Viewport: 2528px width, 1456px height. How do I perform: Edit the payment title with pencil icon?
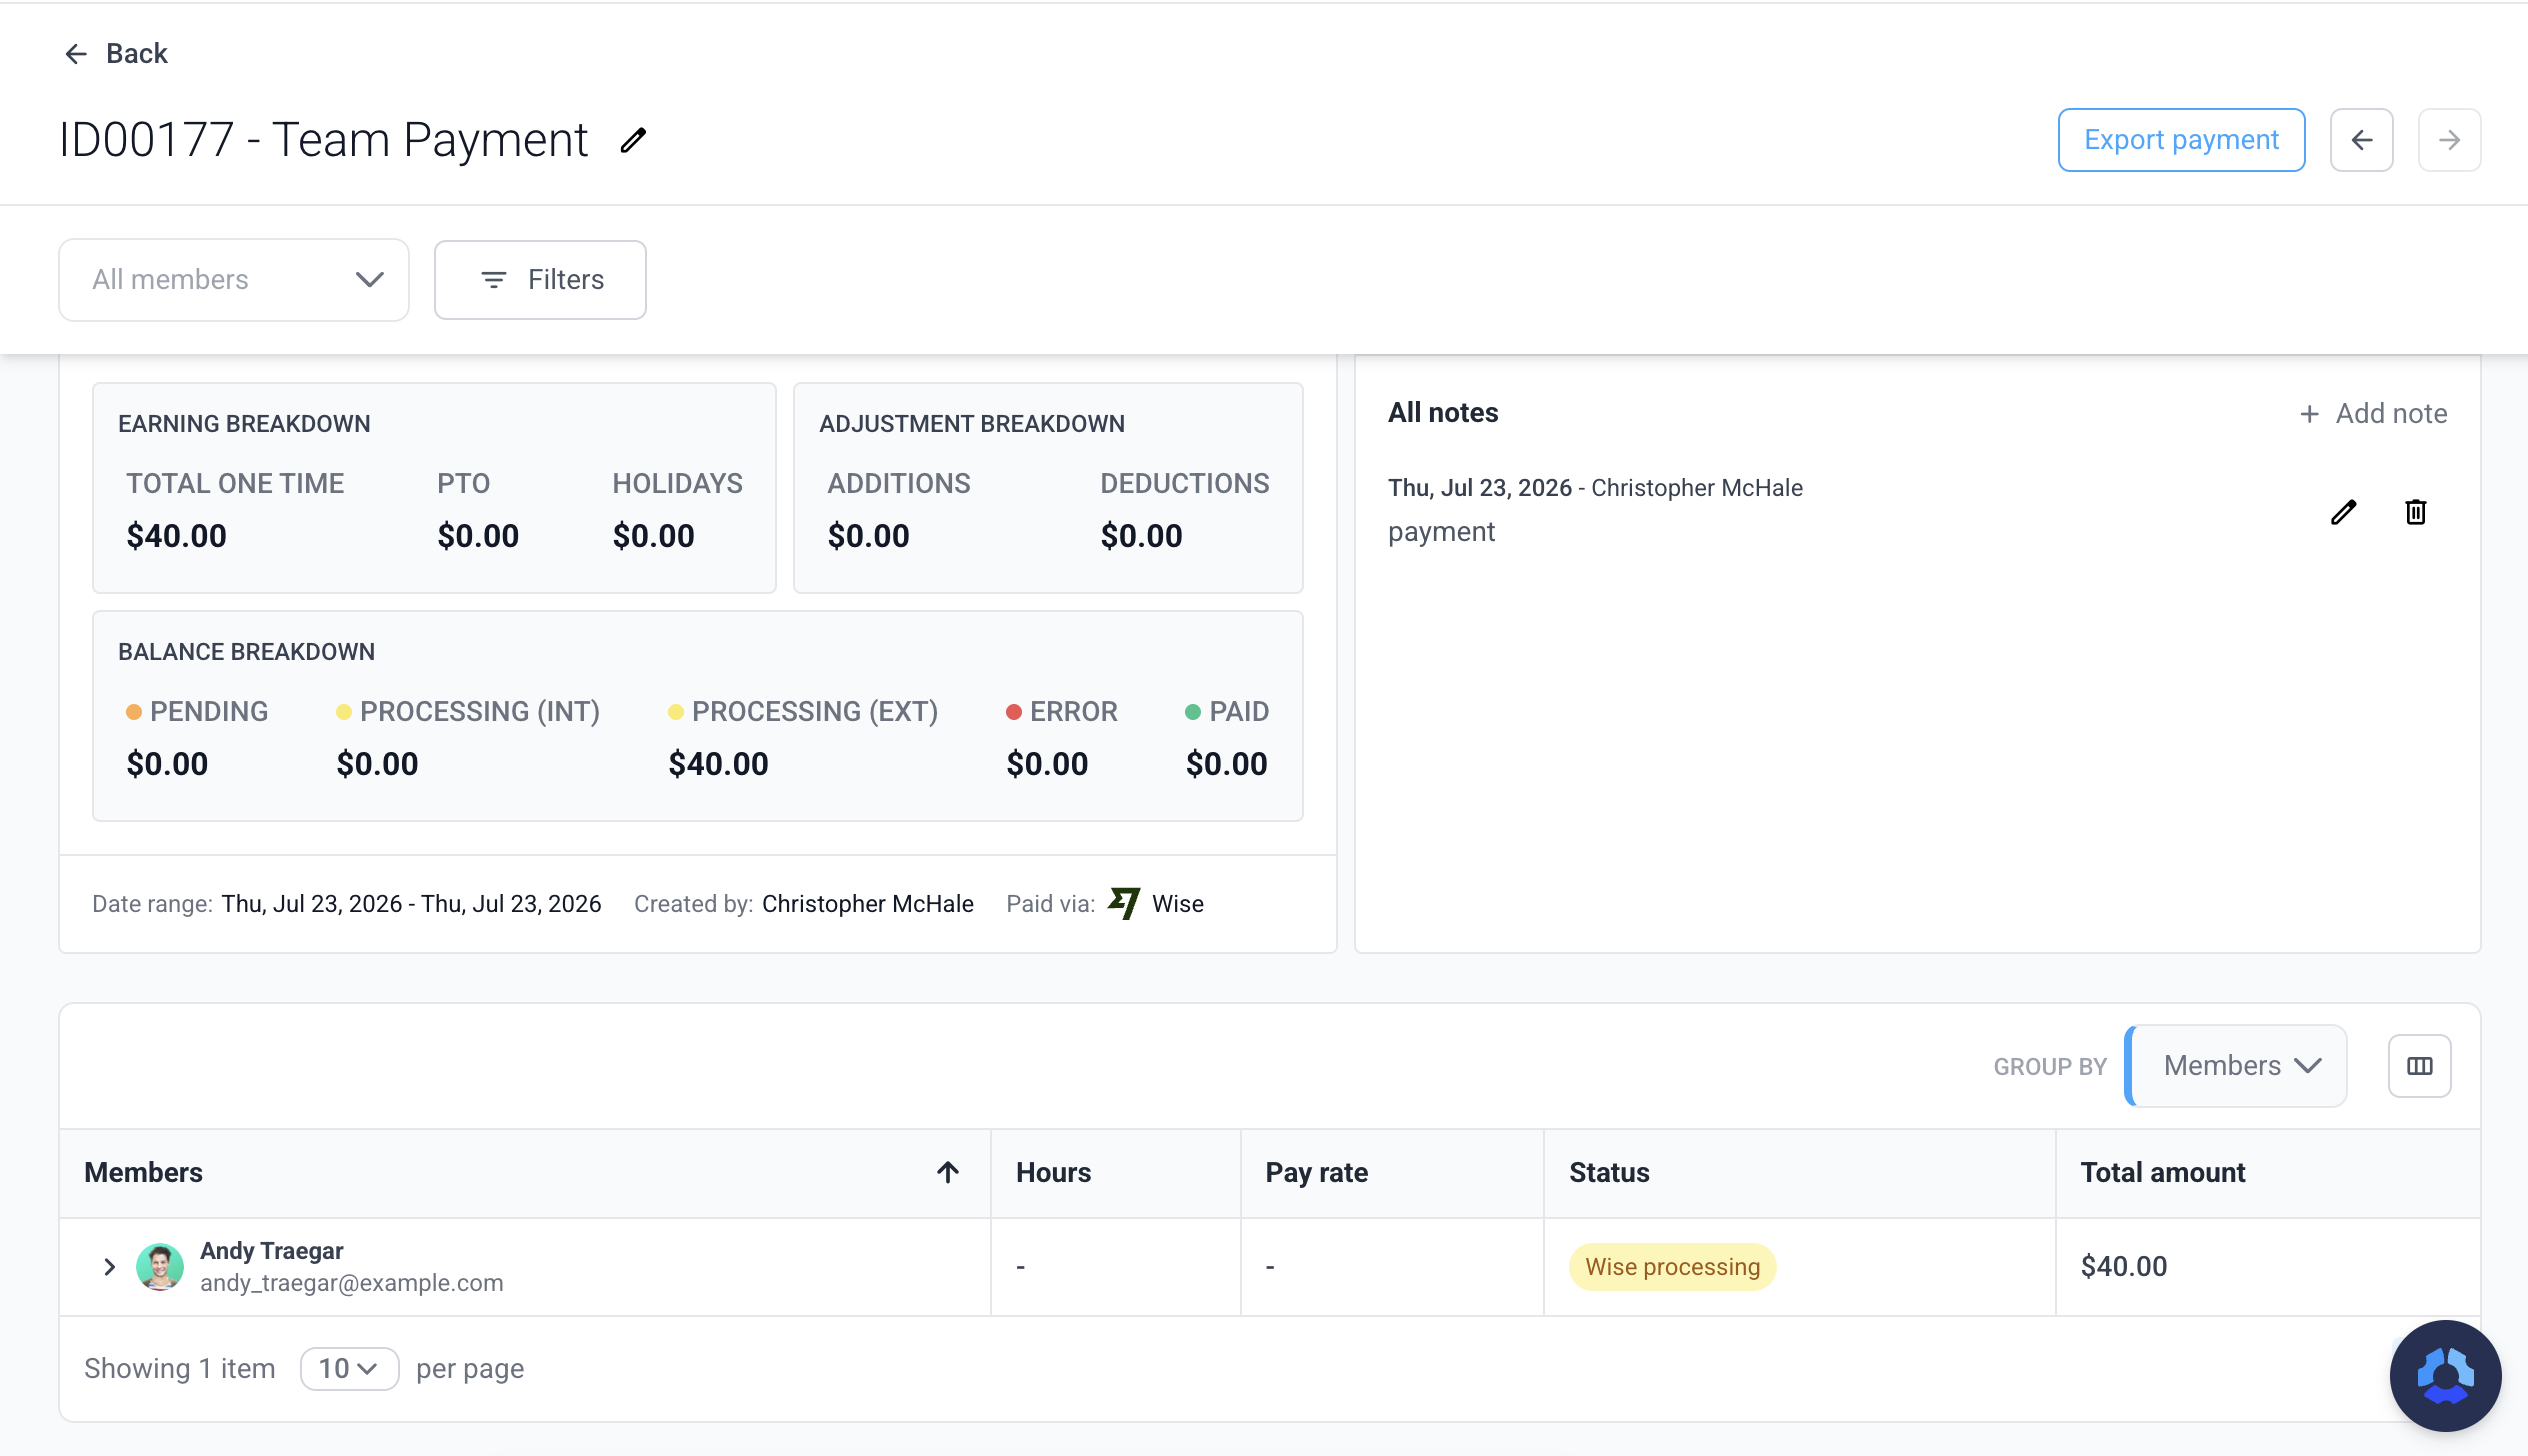pyautogui.click(x=634, y=140)
